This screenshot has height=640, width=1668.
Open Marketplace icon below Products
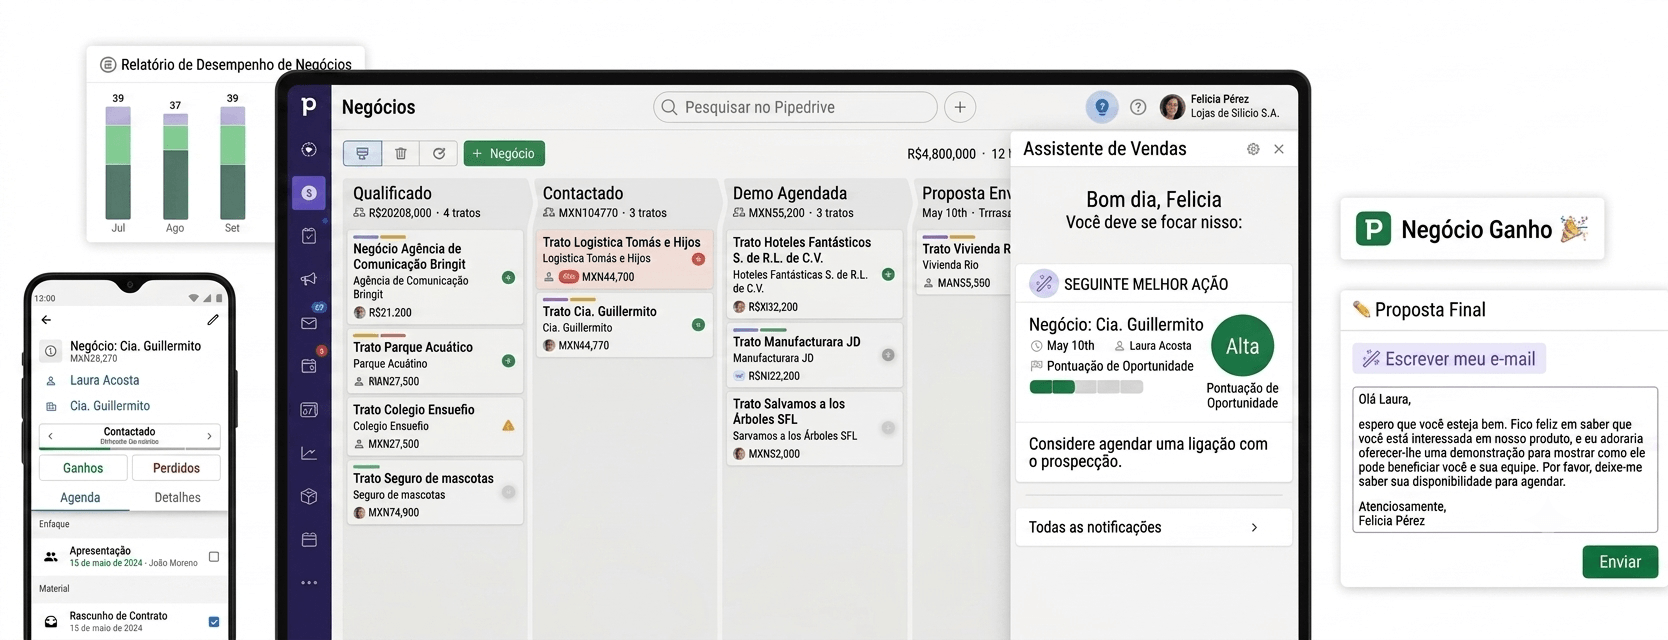pyautogui.click(x=309, y=540)
